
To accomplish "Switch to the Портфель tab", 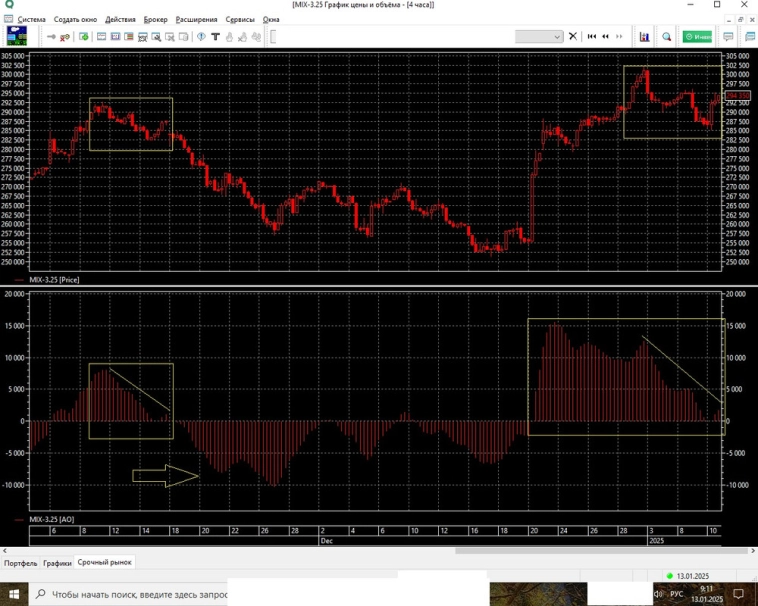I will pos(20,563).
